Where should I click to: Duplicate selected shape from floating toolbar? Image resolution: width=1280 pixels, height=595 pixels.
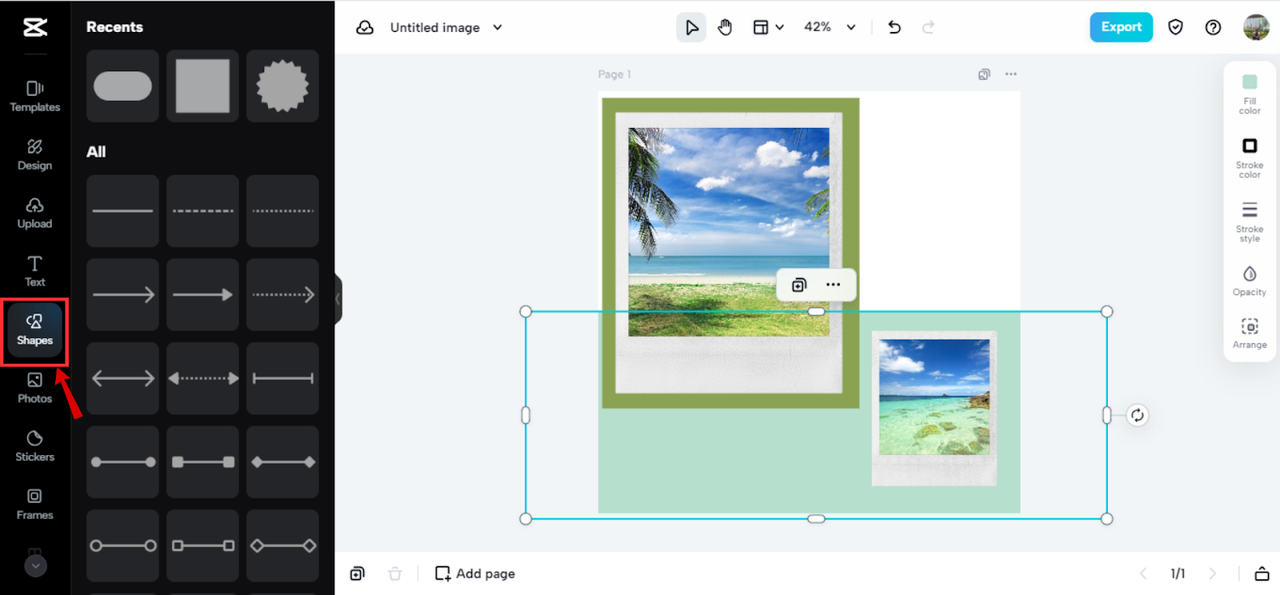coord(798,285)
